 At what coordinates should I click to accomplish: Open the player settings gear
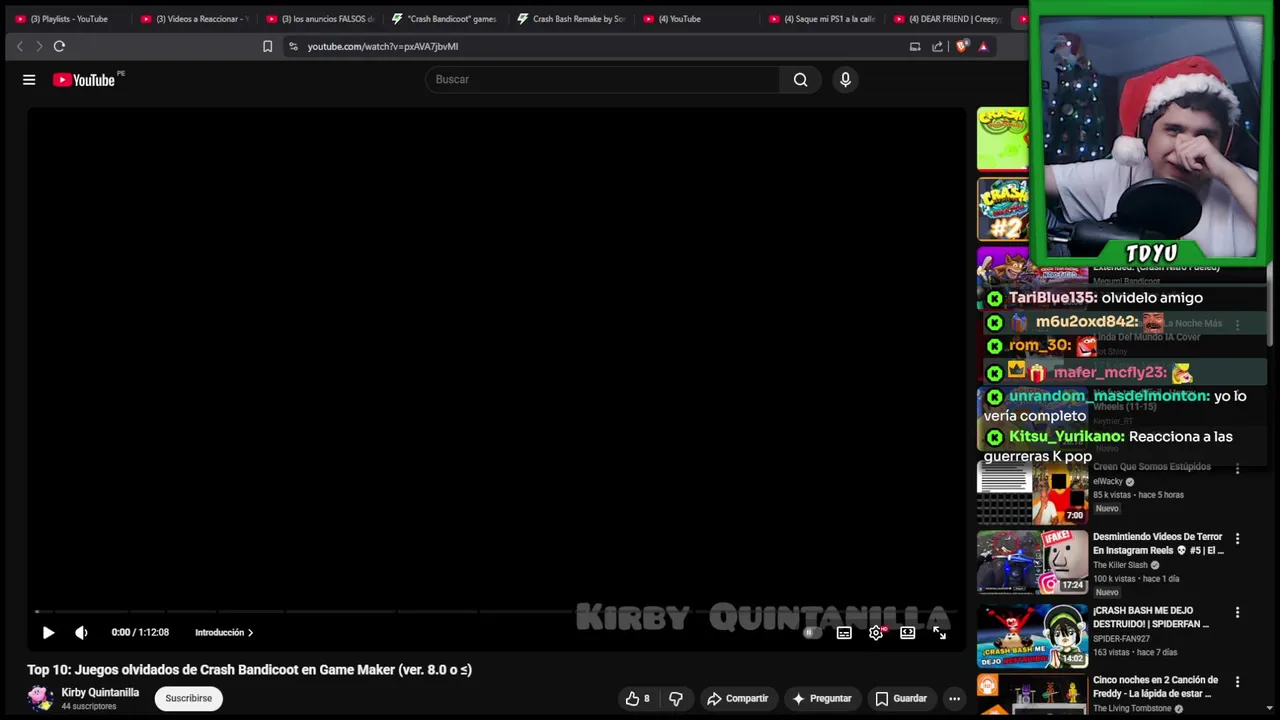(x=876, y=632)
